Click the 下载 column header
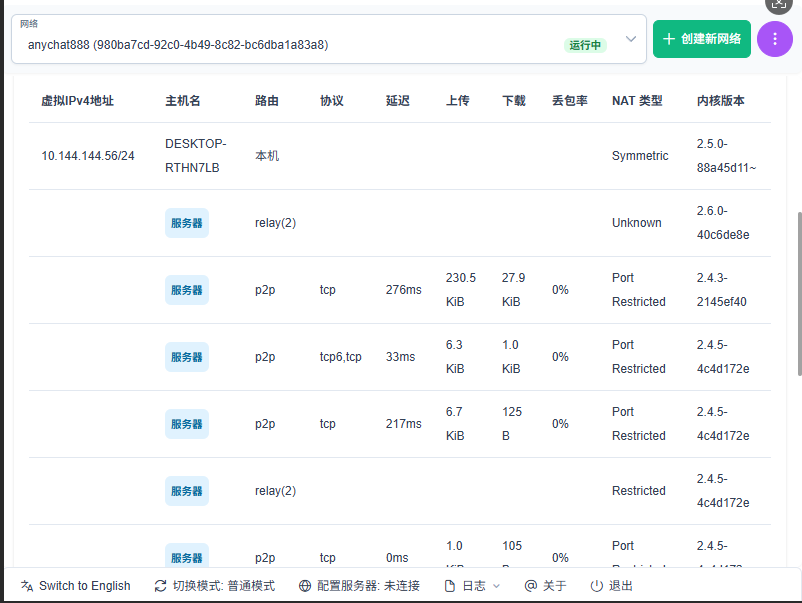Viewport: 802px width, 603px height. click(514, 101)
